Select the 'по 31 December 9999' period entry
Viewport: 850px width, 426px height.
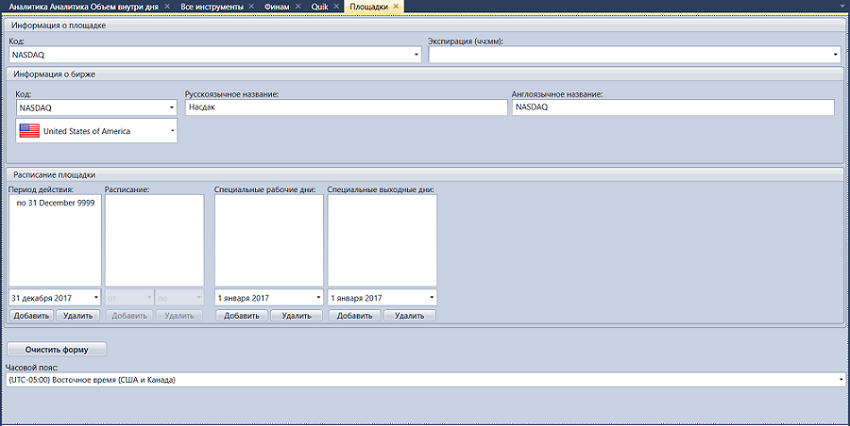pos(55,203)
